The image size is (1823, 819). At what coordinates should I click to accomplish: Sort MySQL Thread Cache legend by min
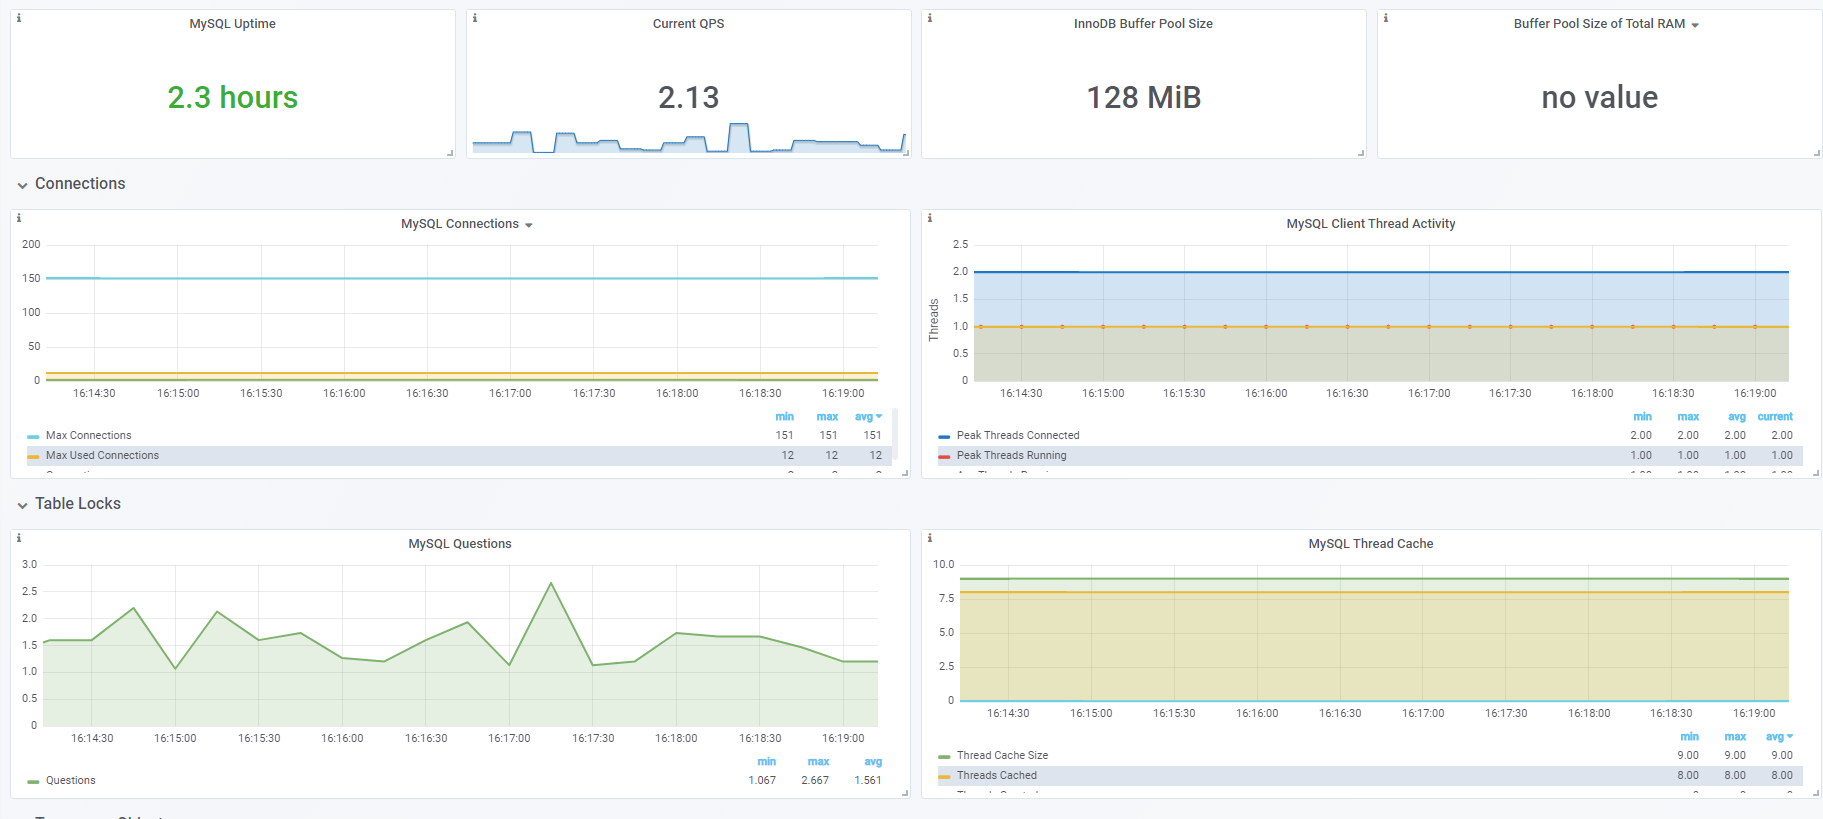point(1689,737)
